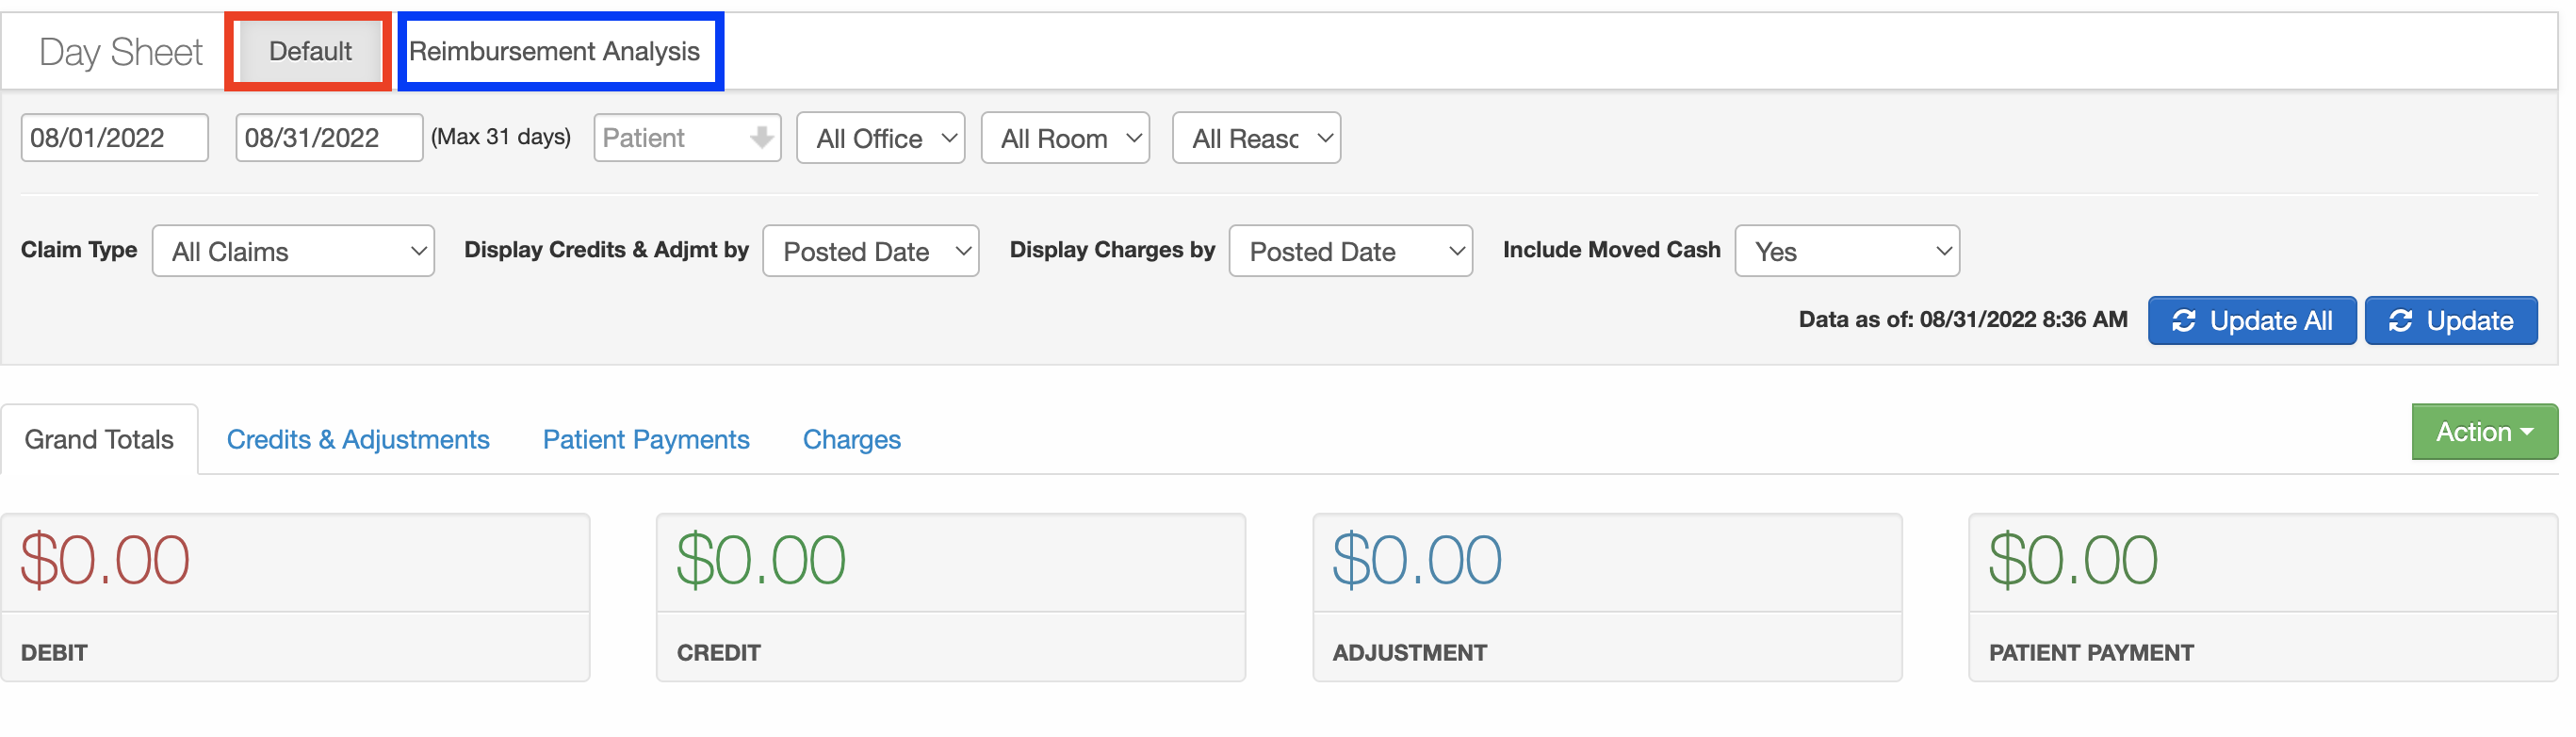The image size is (2576, 737).
Task: Switch to Credits & Adjustments tab
Action: [x=358, y=439]
